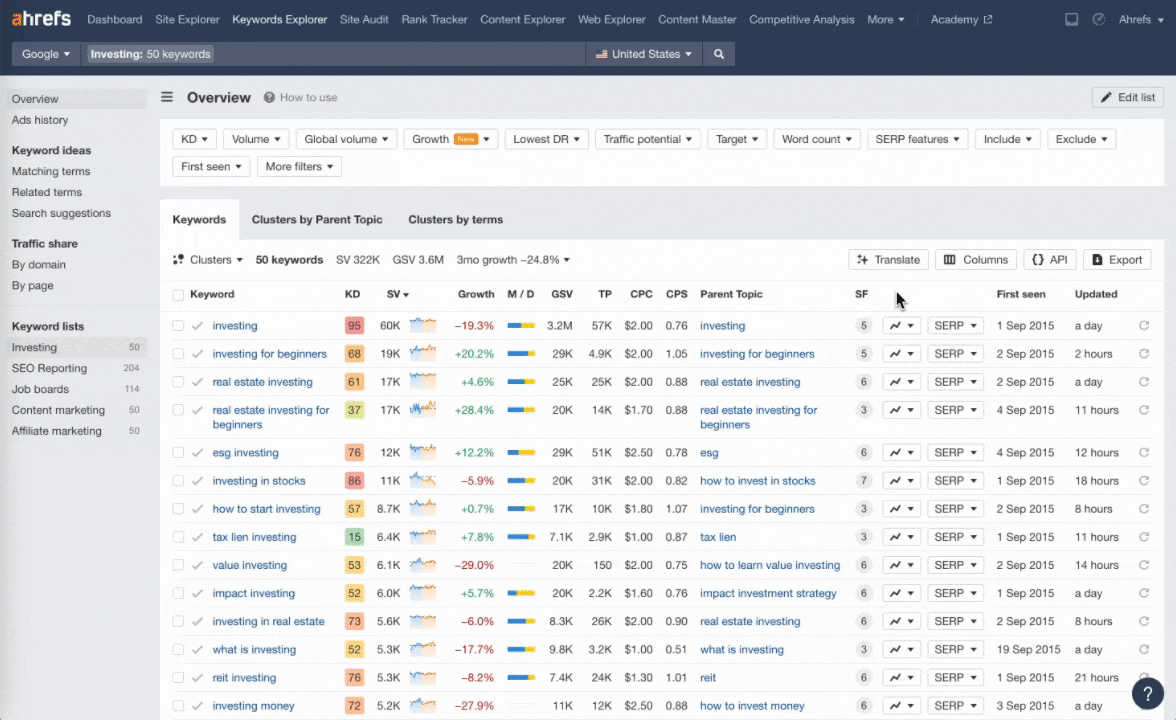
Task: Click the search magnifier in top bar
Action: click(718, 54)
